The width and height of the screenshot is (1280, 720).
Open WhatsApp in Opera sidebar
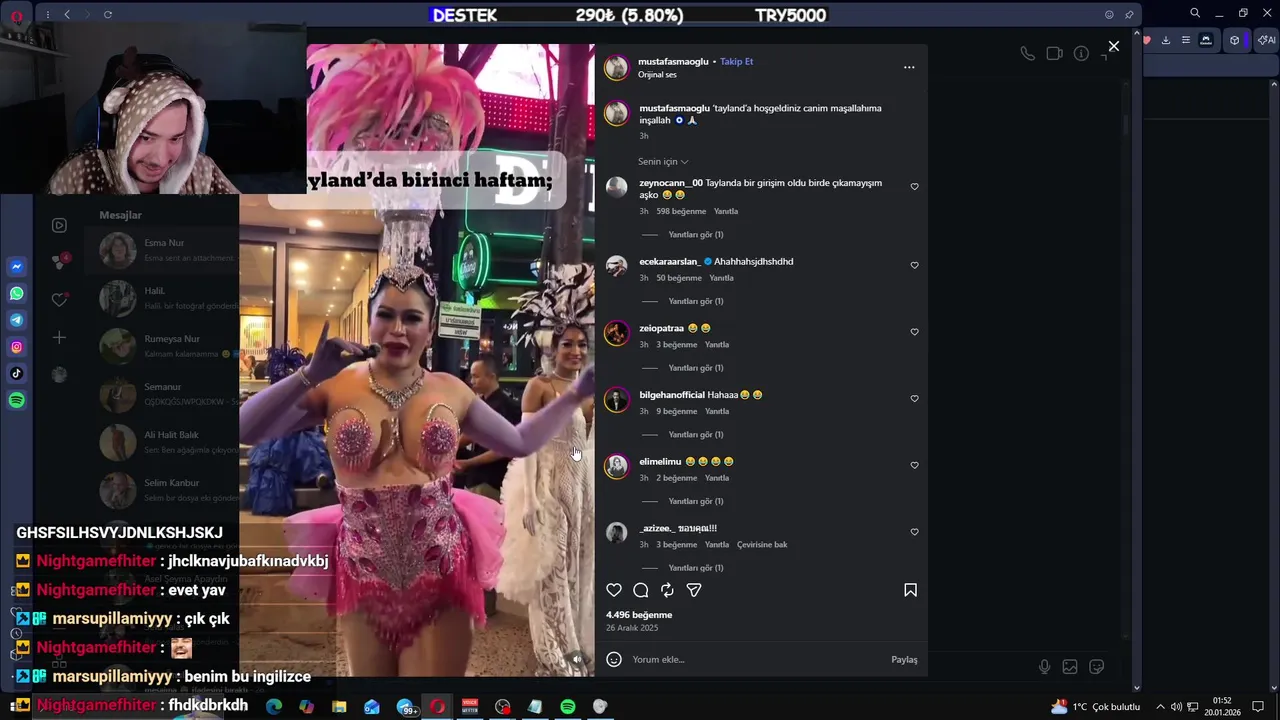17,294
